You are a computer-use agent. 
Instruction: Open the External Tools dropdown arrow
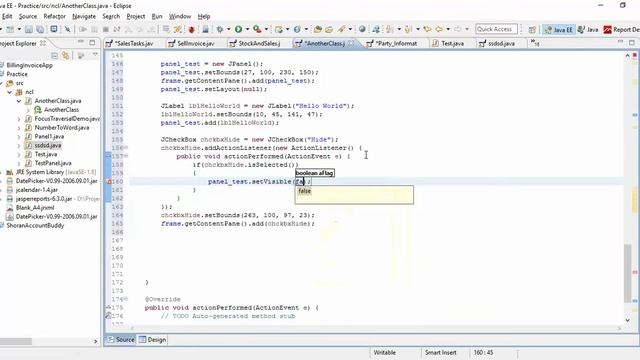point(266,29)
